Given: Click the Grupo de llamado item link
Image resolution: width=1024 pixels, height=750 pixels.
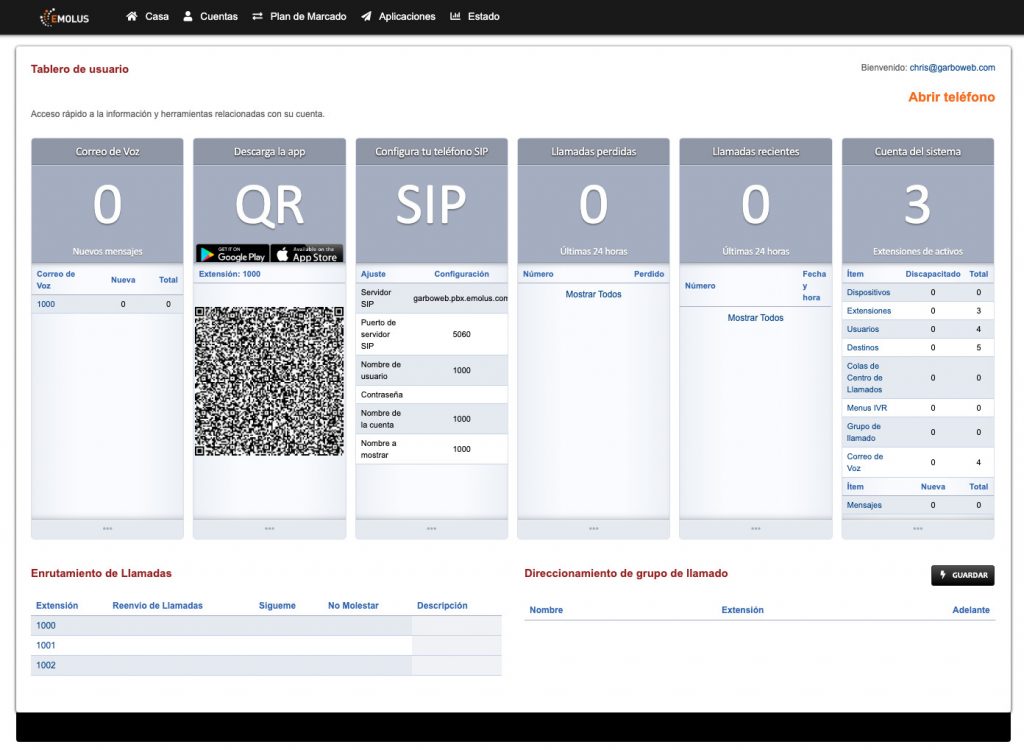Looking at the screenshot, I should (863, 432).
